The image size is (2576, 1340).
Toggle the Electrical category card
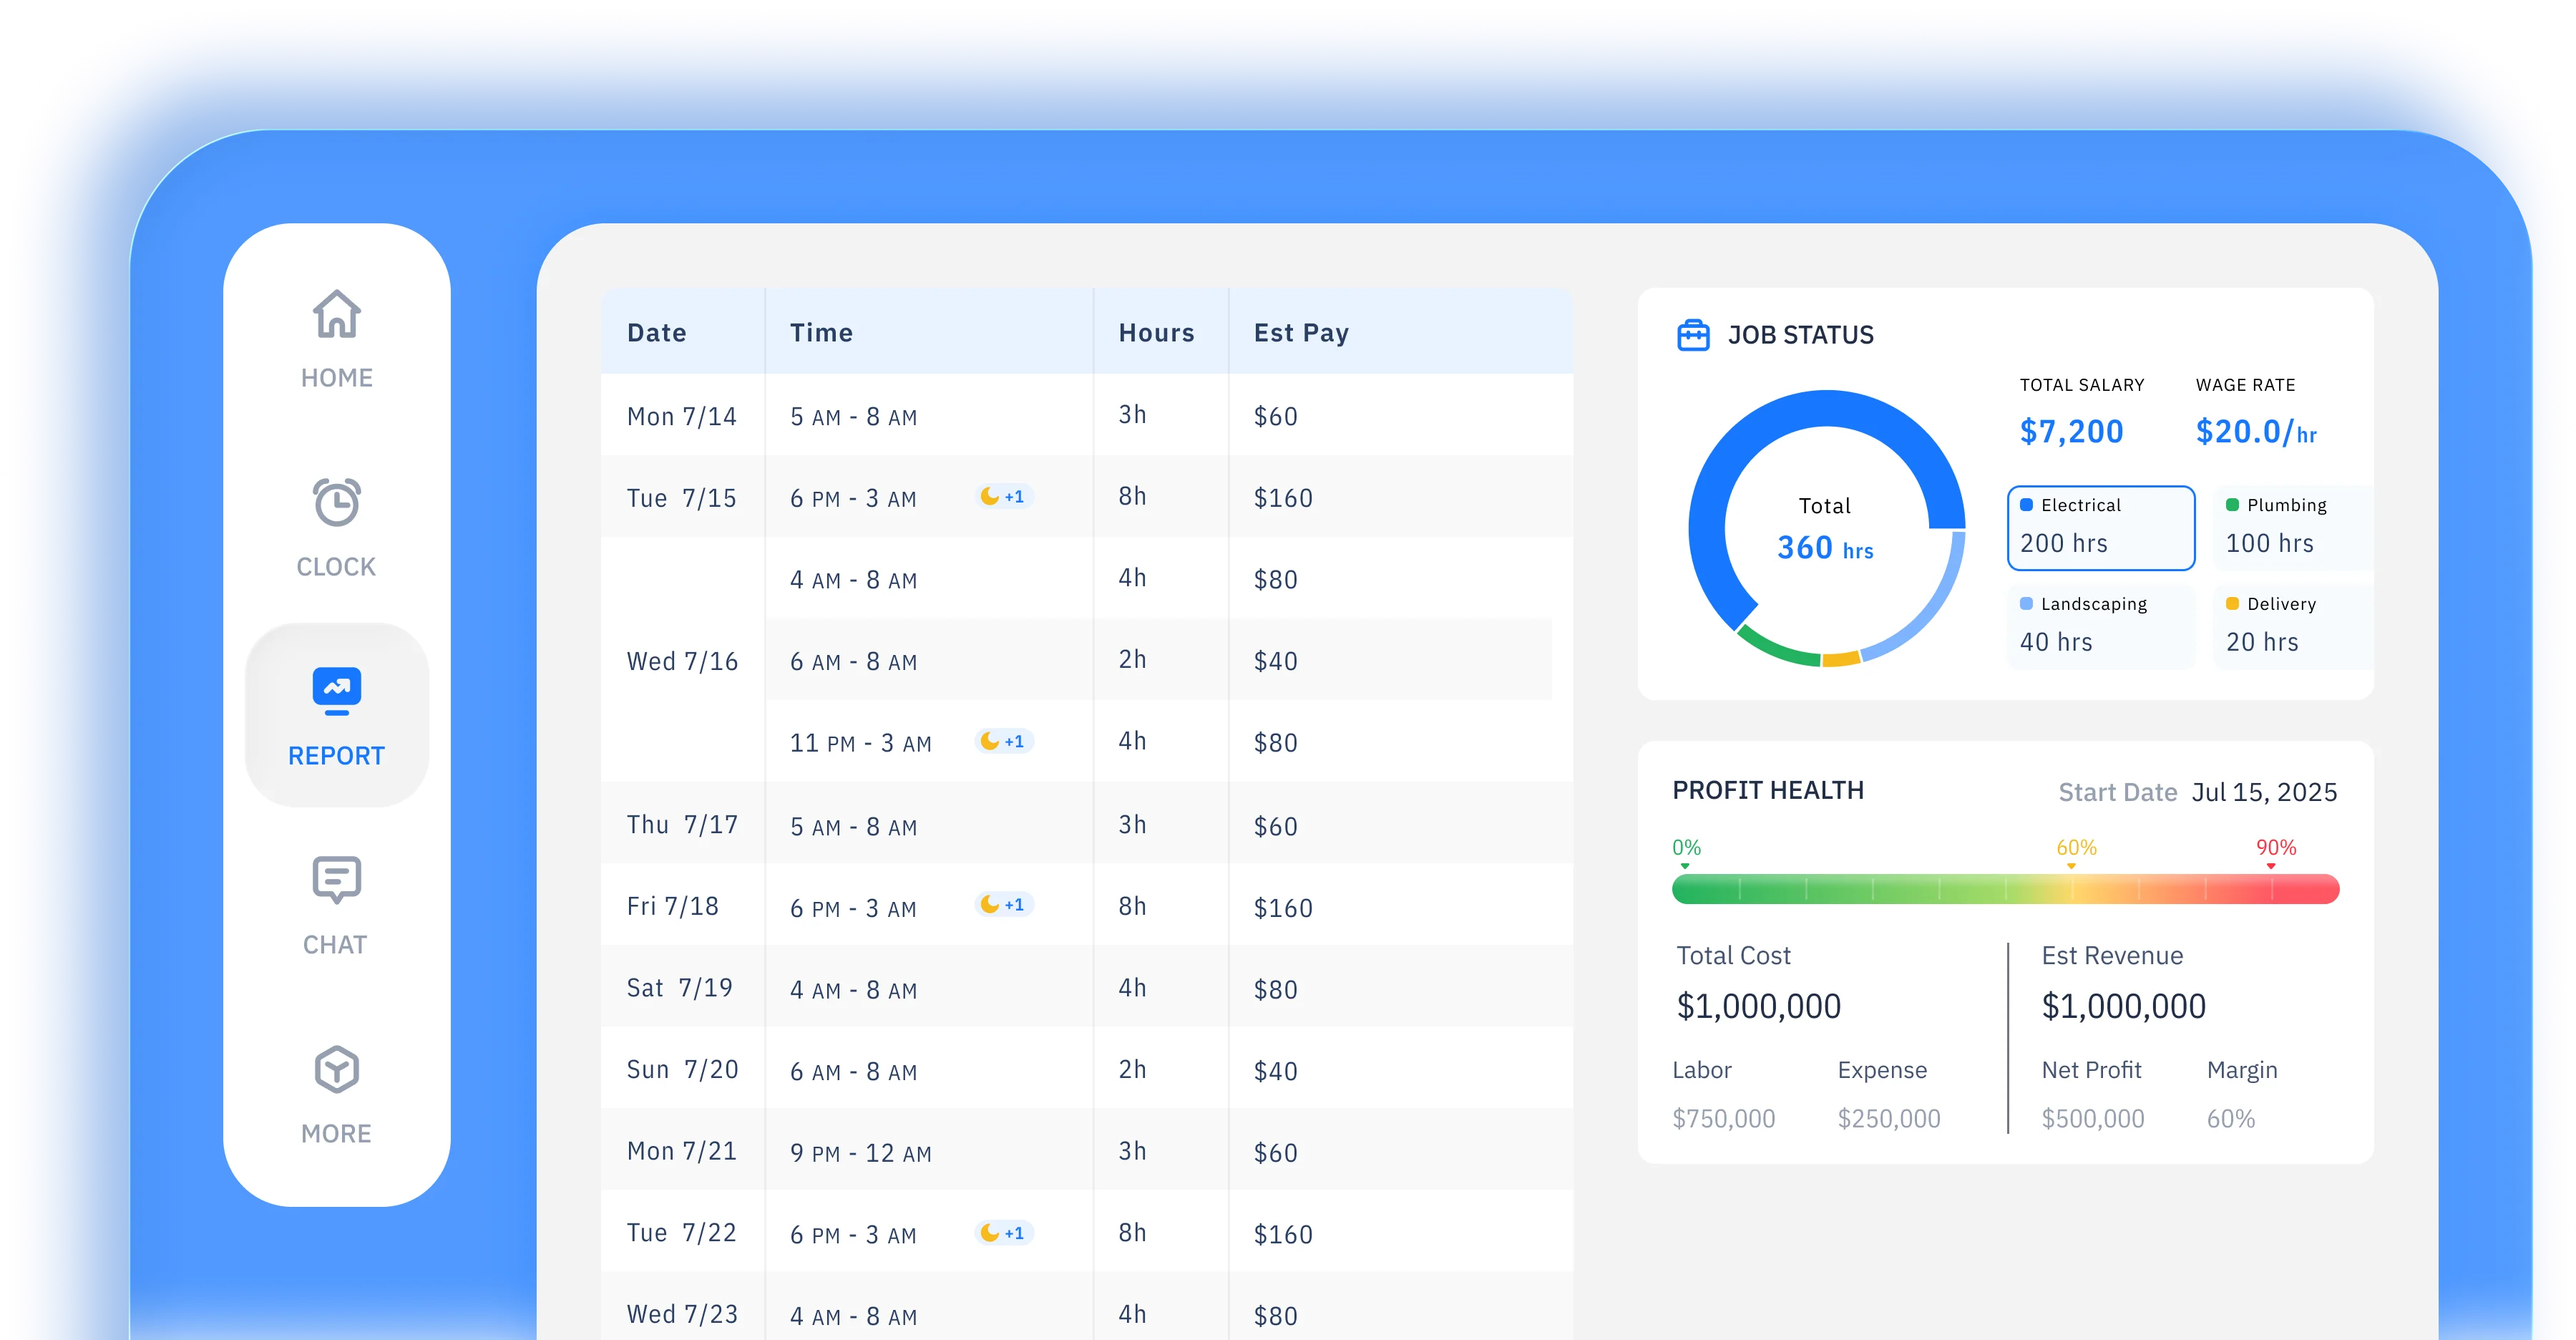click(2100, 528)
